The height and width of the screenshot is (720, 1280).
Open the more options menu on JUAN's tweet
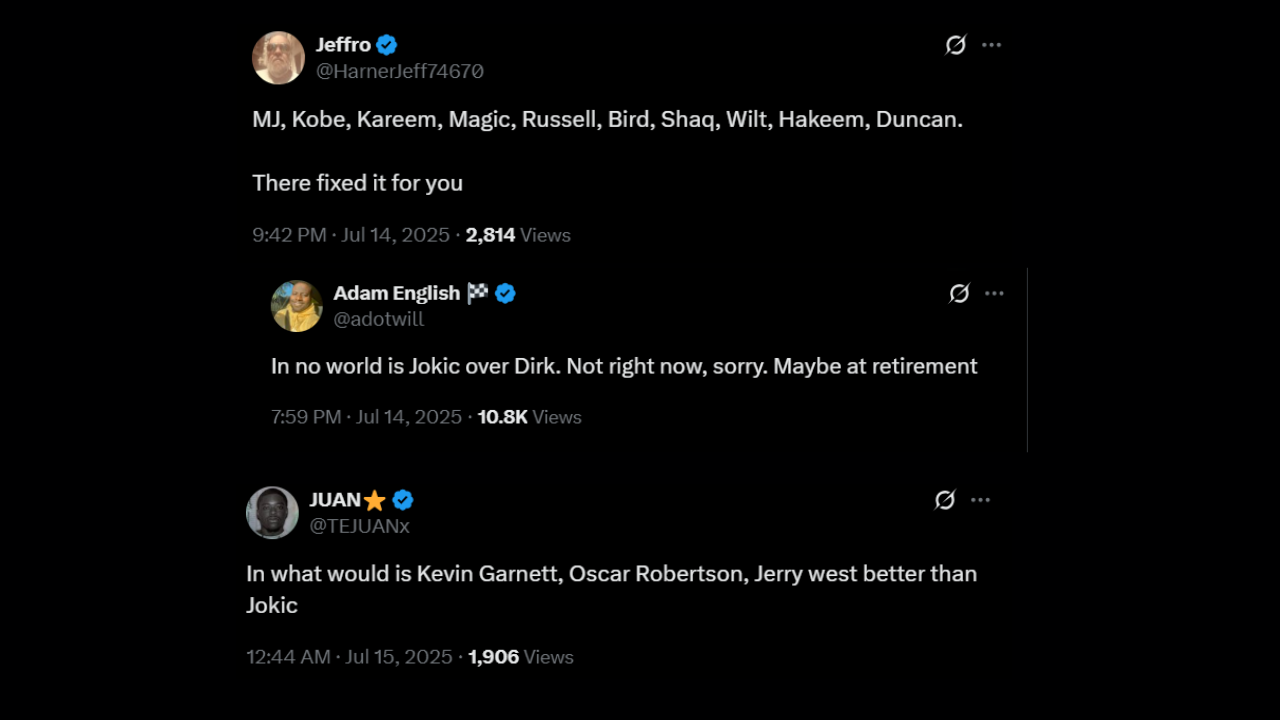980,500
